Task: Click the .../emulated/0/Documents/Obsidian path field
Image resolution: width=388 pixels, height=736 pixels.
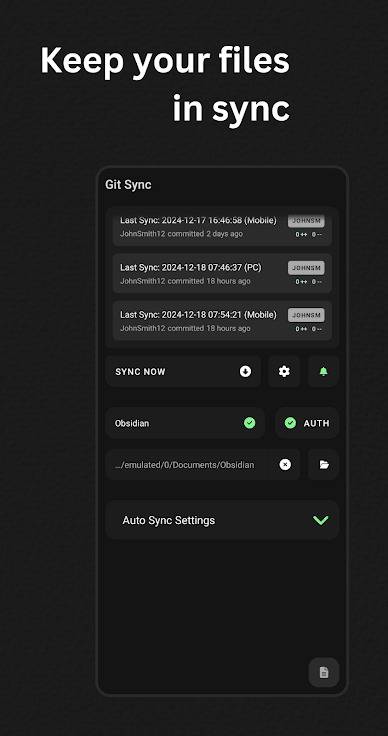Action: 203,464
